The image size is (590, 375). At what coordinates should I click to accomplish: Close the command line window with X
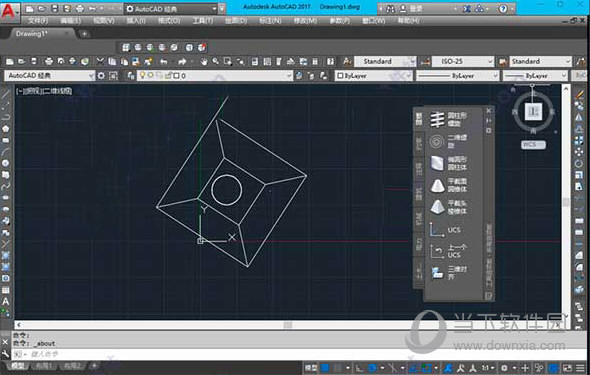(x=5, y=342)
